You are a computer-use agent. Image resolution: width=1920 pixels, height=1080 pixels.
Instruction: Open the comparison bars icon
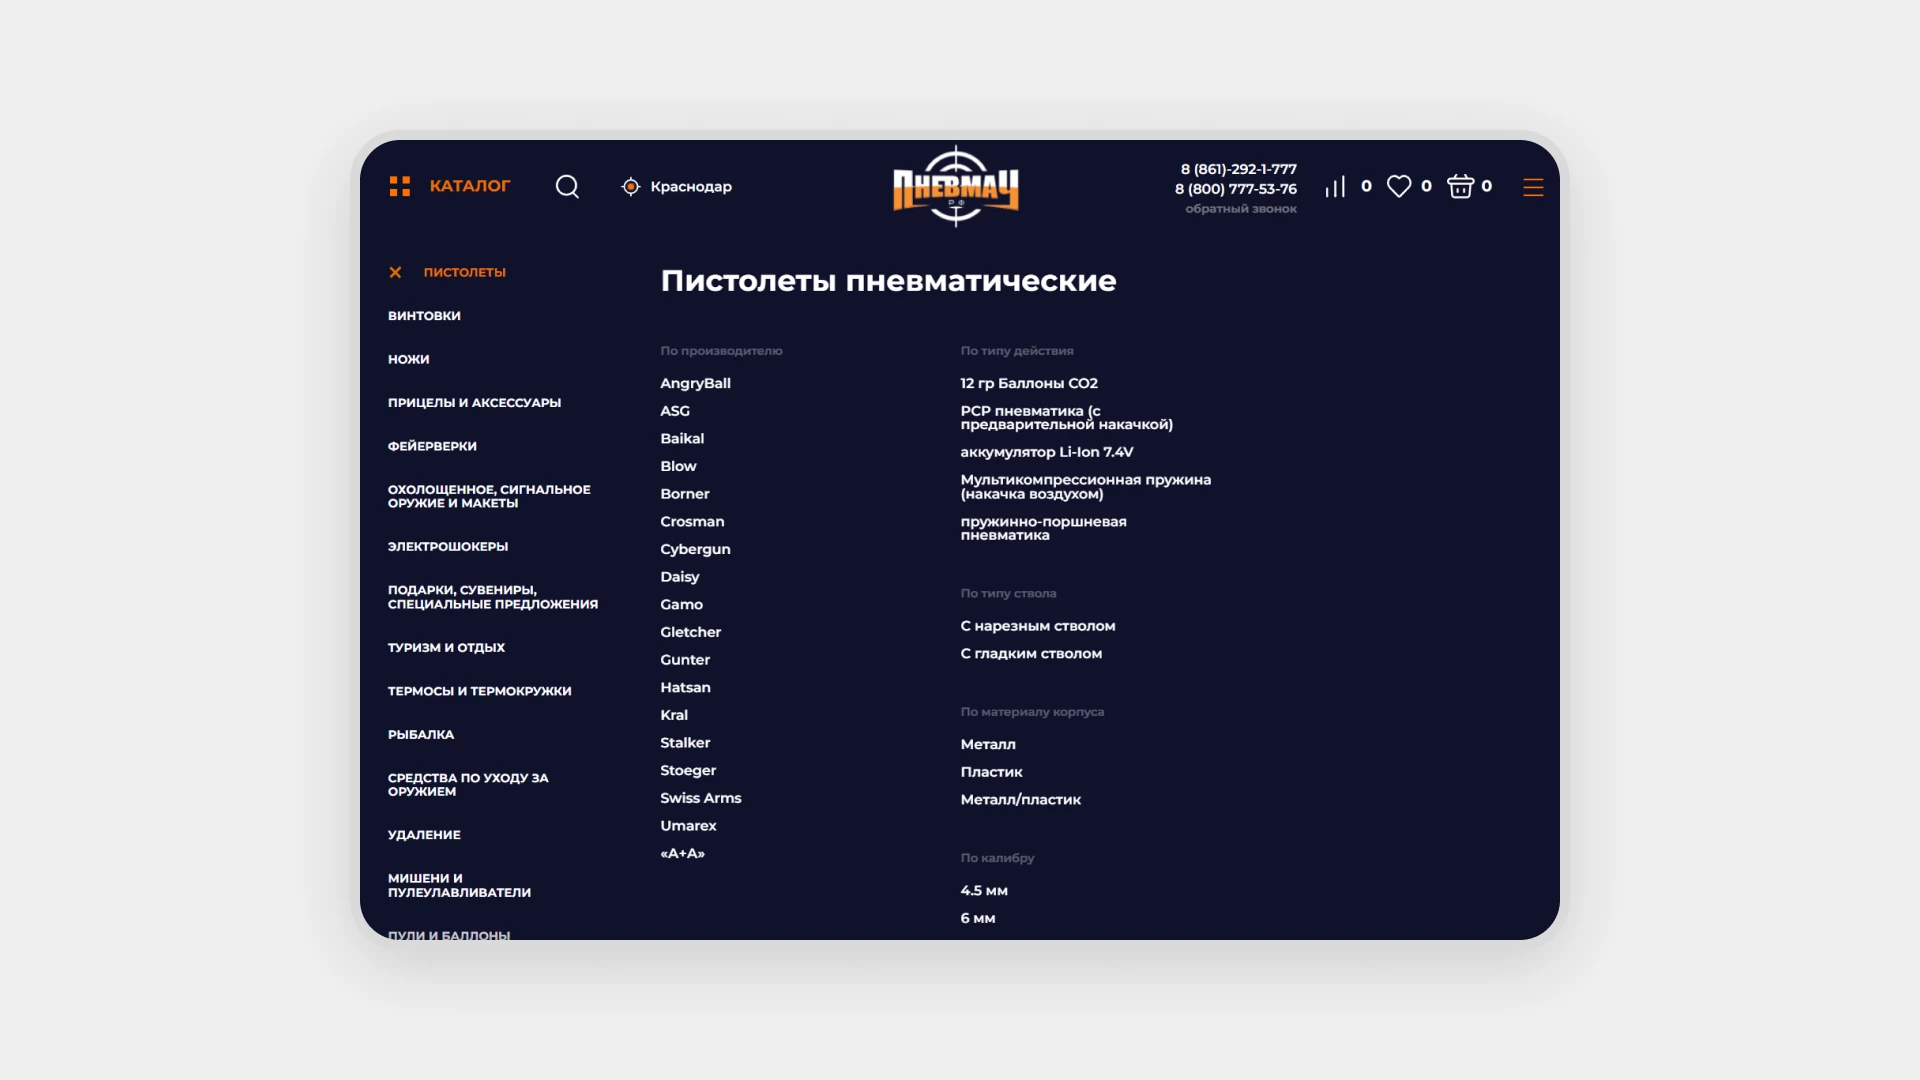[x=1335, y=187]
